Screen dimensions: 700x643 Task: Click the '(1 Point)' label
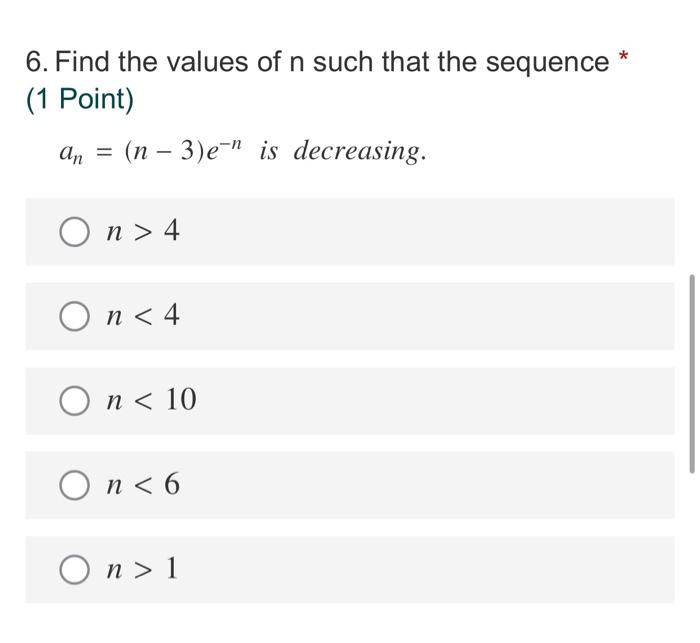(80, 99)
